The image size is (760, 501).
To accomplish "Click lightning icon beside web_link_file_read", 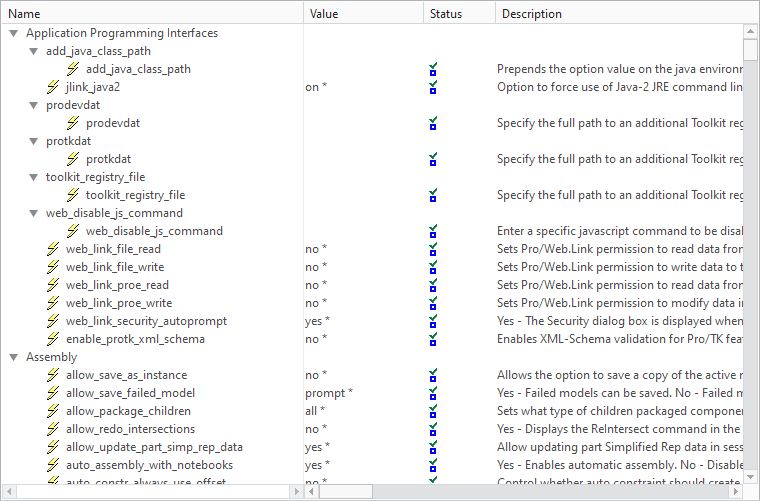I will click(x=53, y=249).
